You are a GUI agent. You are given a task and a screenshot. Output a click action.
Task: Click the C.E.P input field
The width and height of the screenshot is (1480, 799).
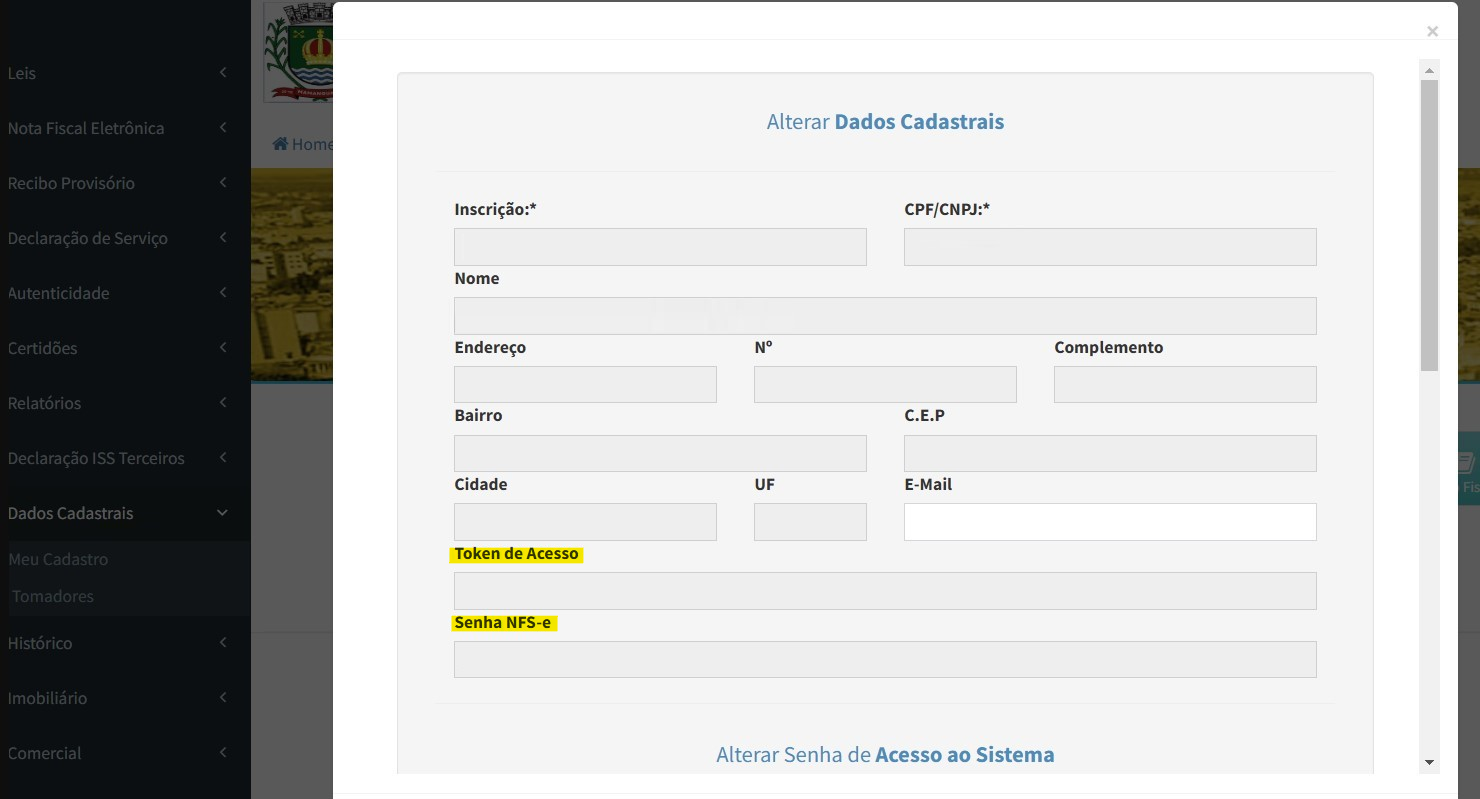click(1110, 453)
